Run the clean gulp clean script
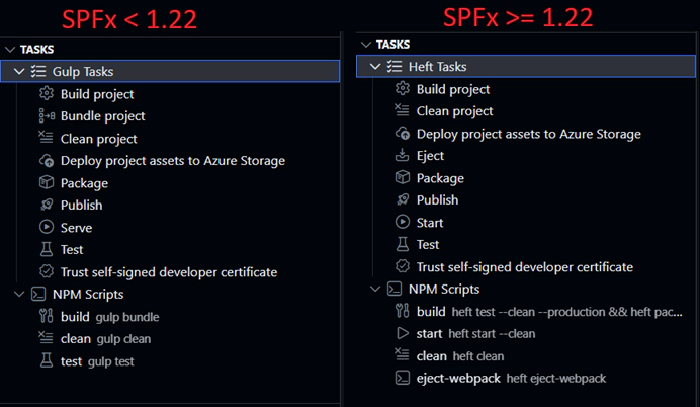Image resolution: width=700 pixels, height=407 pixels. coord(106,339)
